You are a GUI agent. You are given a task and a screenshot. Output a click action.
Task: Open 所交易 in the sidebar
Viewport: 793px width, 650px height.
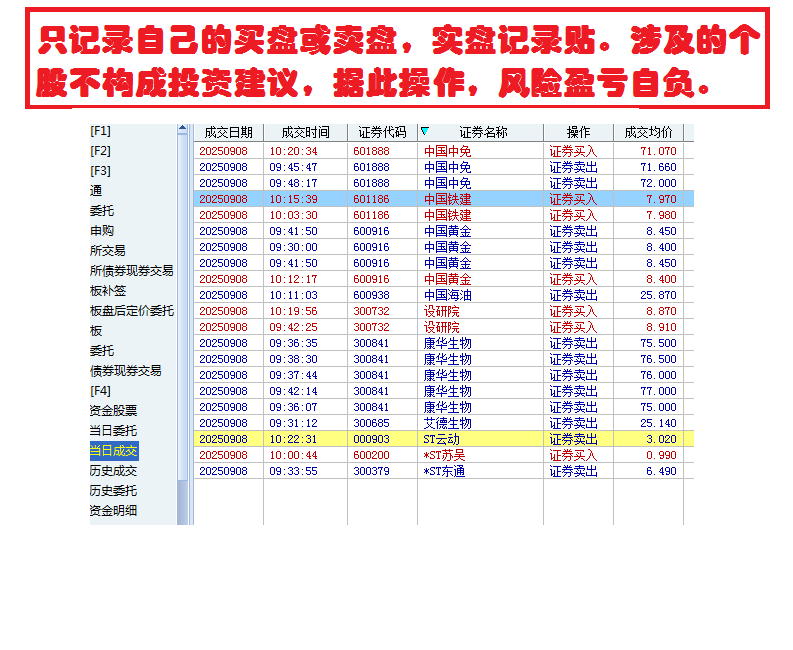coord(107,250)
